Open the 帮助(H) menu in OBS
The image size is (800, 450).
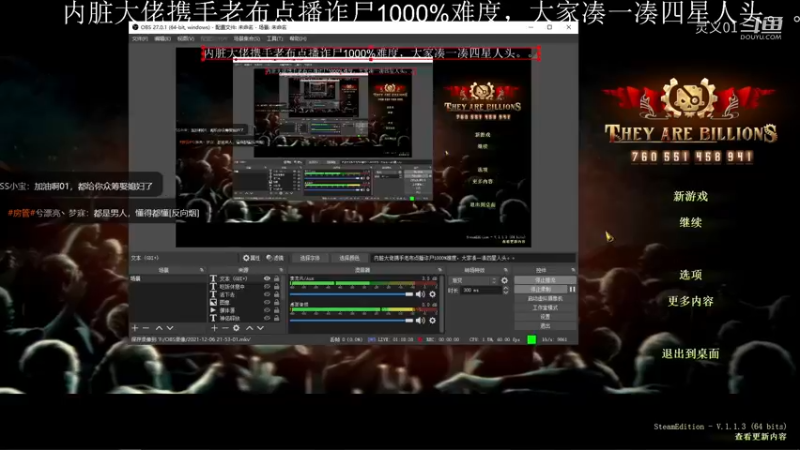coord(298,39)
